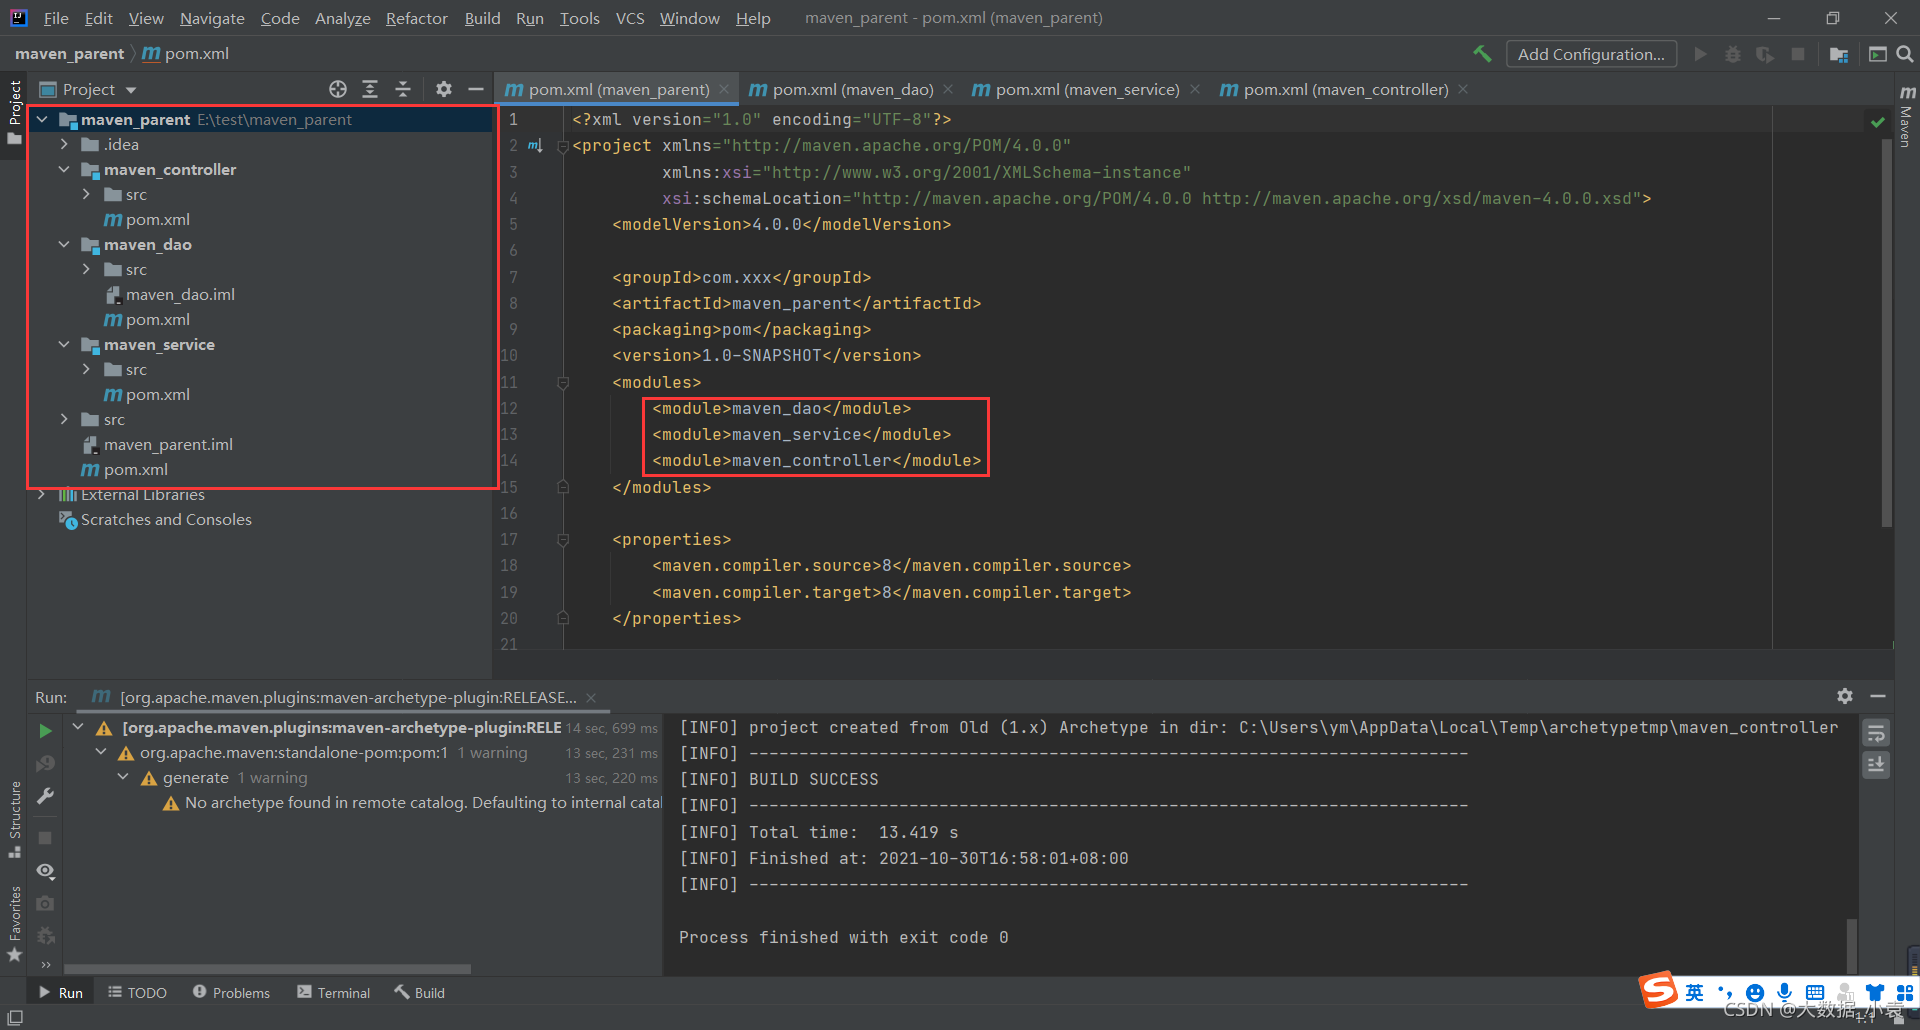Open the Structure side tool window
This screenshot has width=1920, height=1030.
pos(15,819)
